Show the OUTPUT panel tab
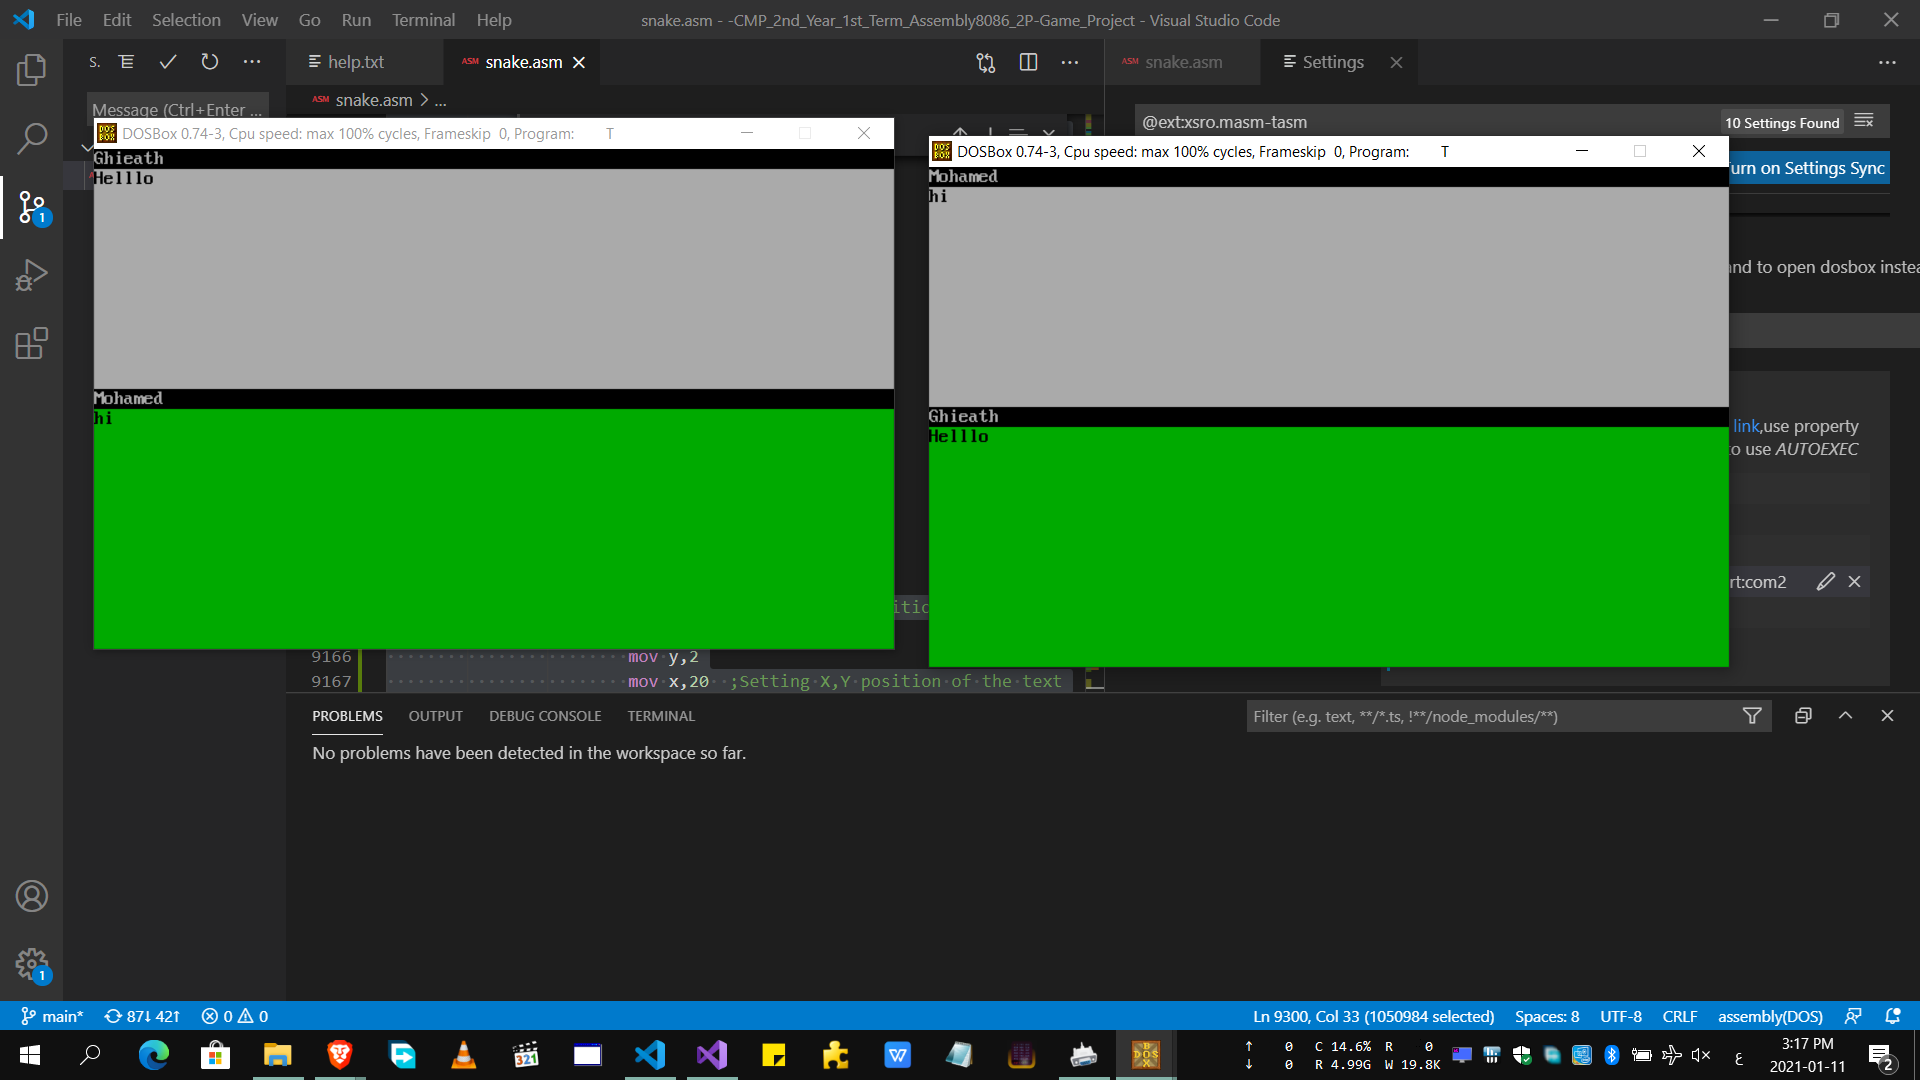The height and width of the screenshot is (1080, 1920). (435, 716)
